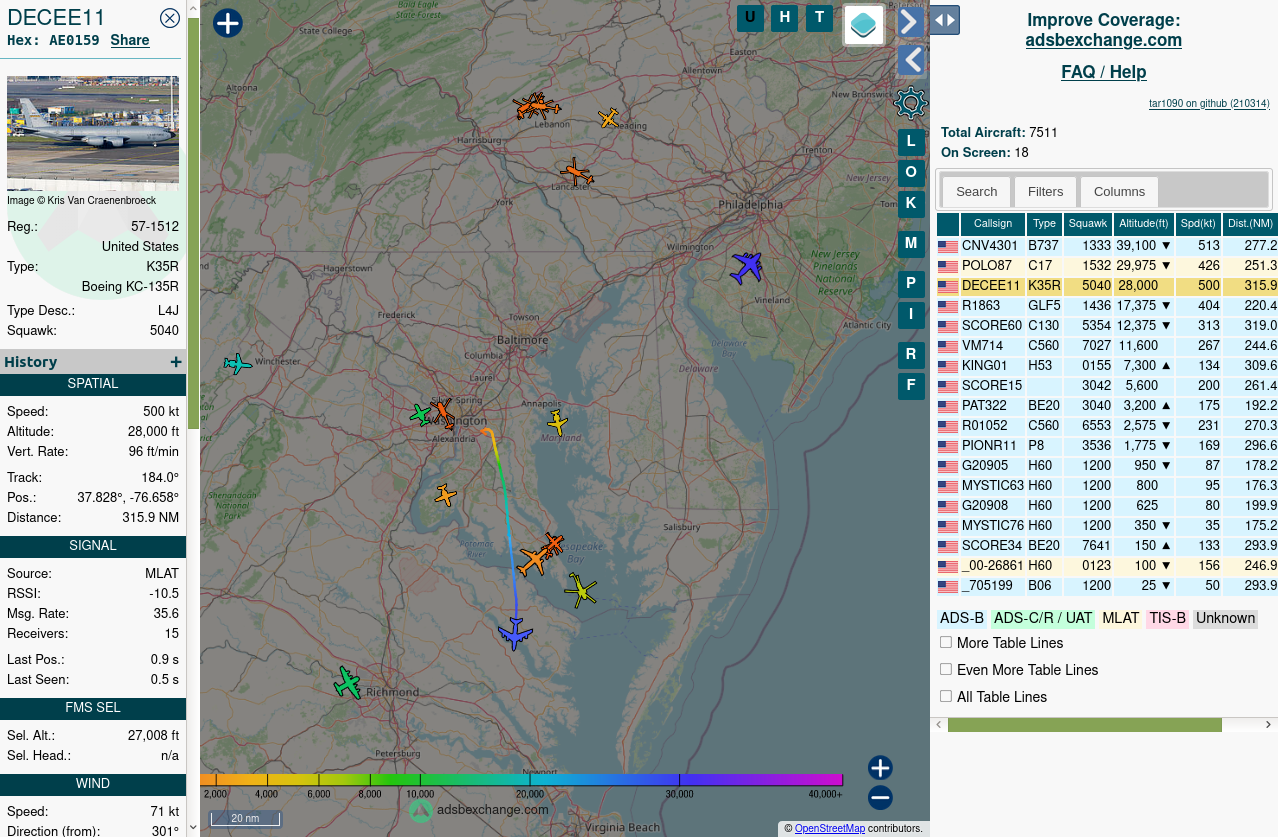Click the left chevron sidebar button
The height and width of the screenshot is (837, 1278).
coord(910,61)
